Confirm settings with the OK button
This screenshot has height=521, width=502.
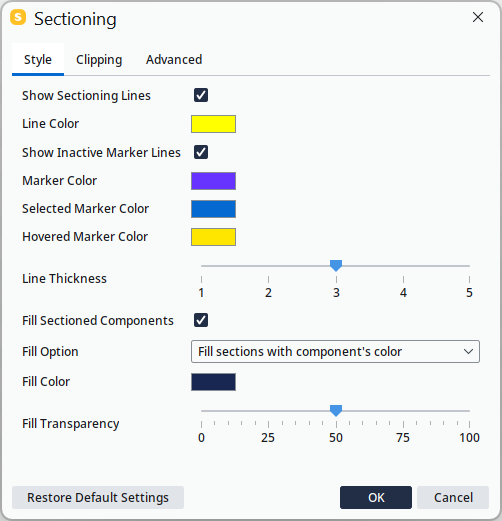376,497
